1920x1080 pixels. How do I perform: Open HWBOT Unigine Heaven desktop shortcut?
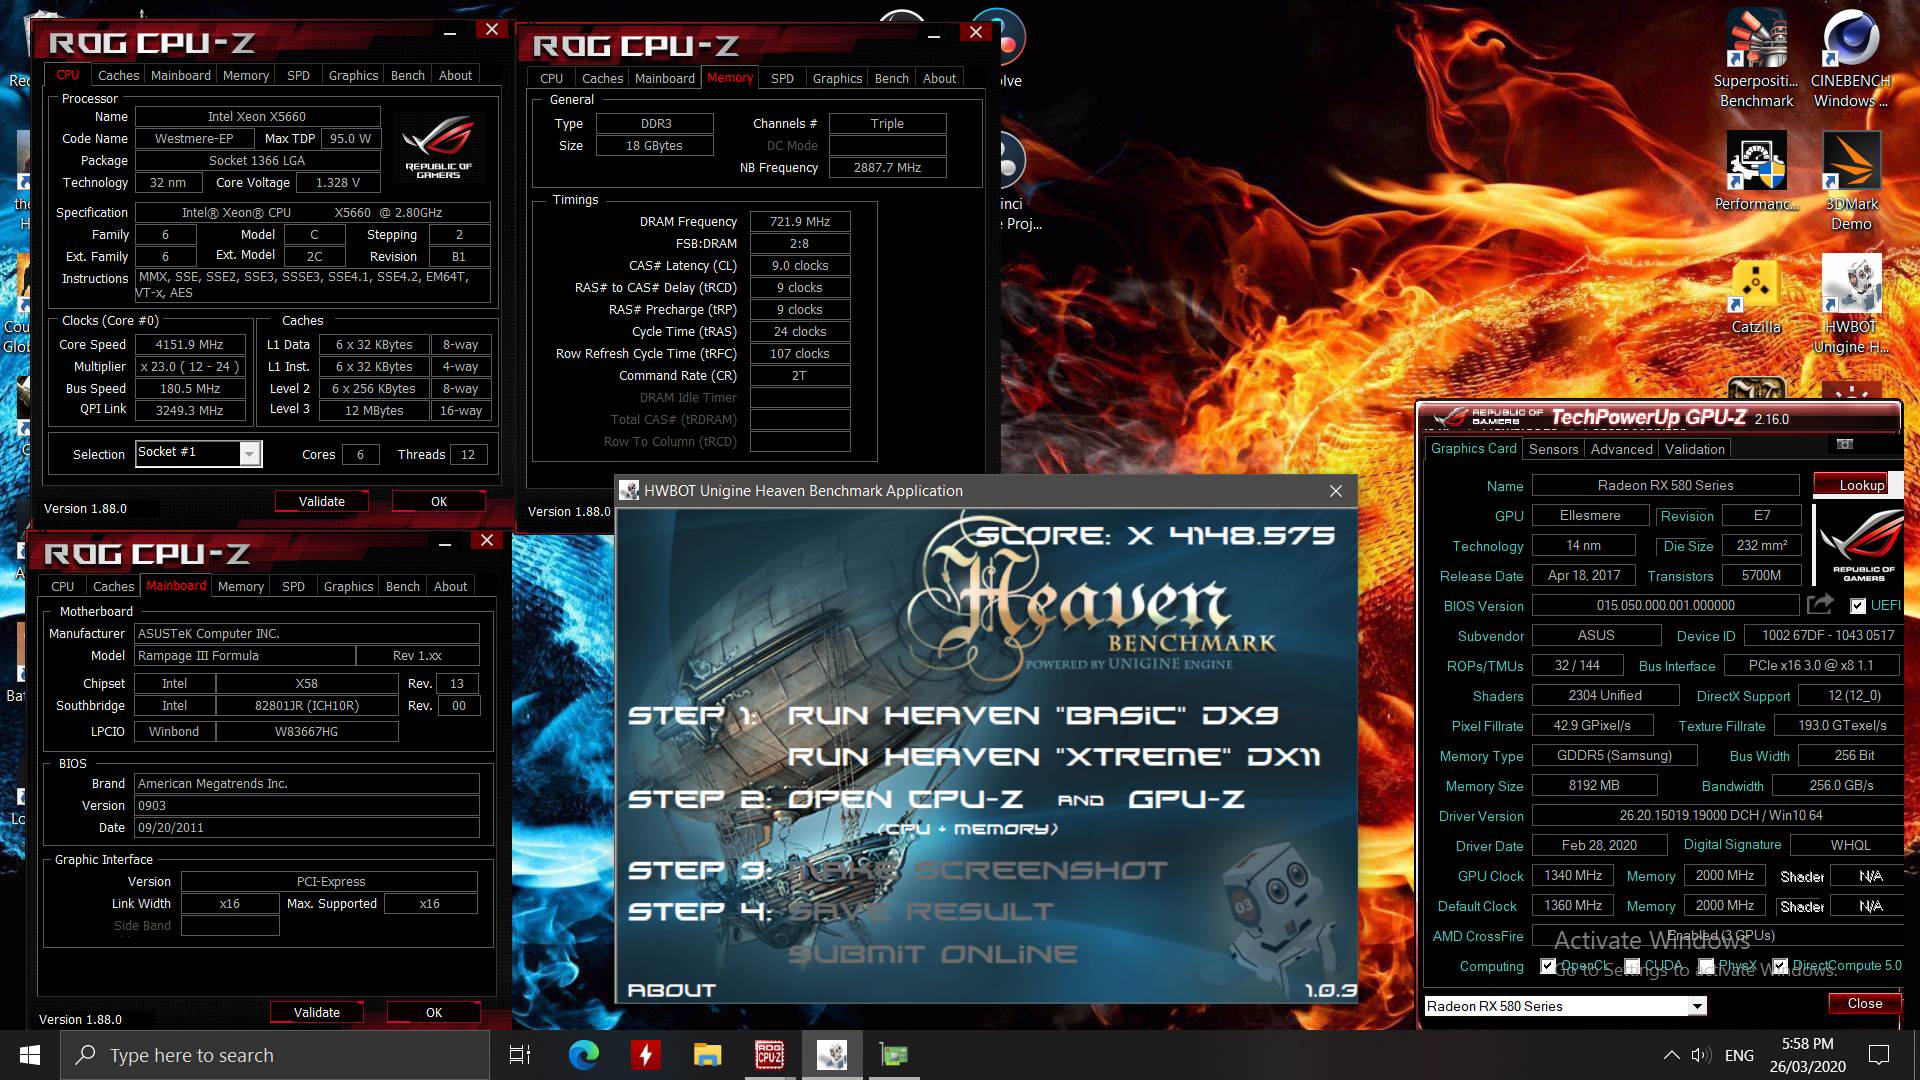(1851, 305)
